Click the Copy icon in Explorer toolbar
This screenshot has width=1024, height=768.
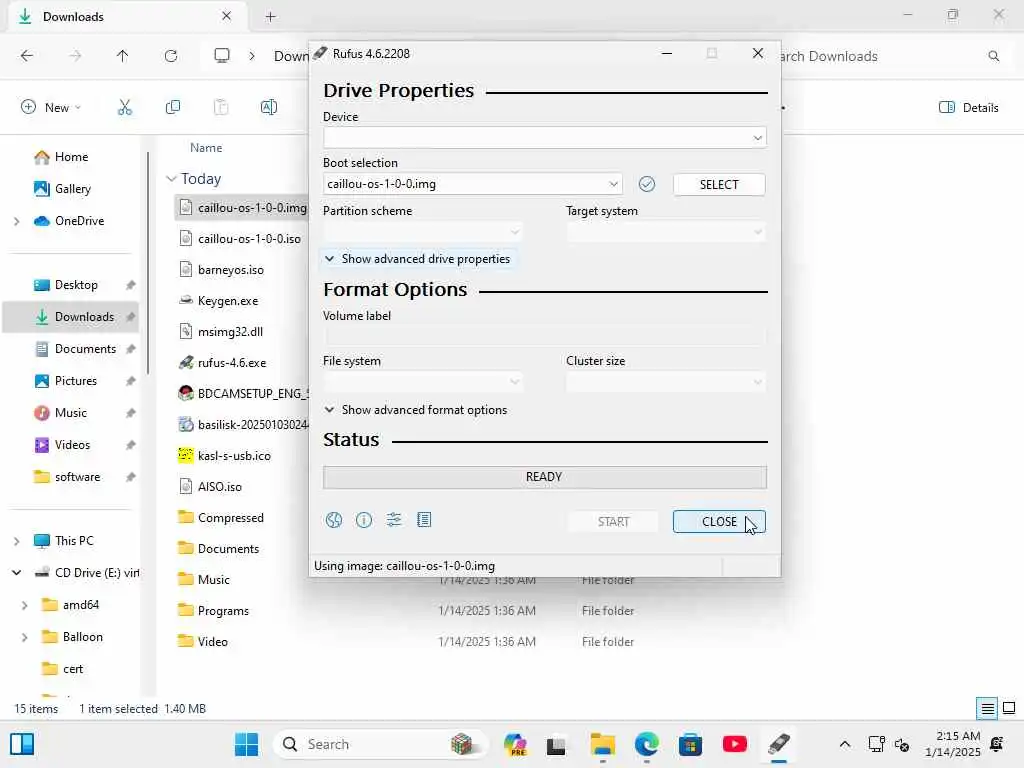pos(173,107)
